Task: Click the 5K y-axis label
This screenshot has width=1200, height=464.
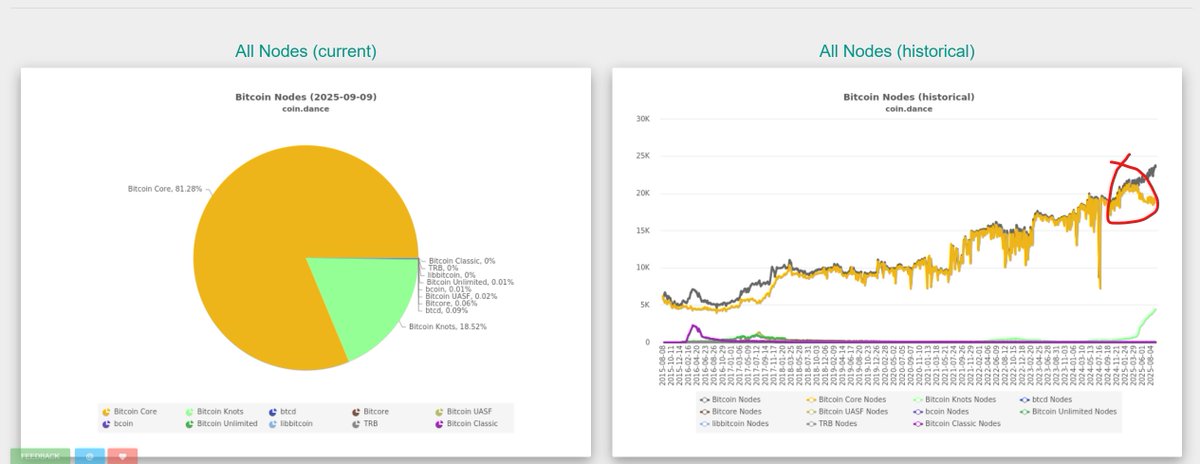Action: pos(645,305)
